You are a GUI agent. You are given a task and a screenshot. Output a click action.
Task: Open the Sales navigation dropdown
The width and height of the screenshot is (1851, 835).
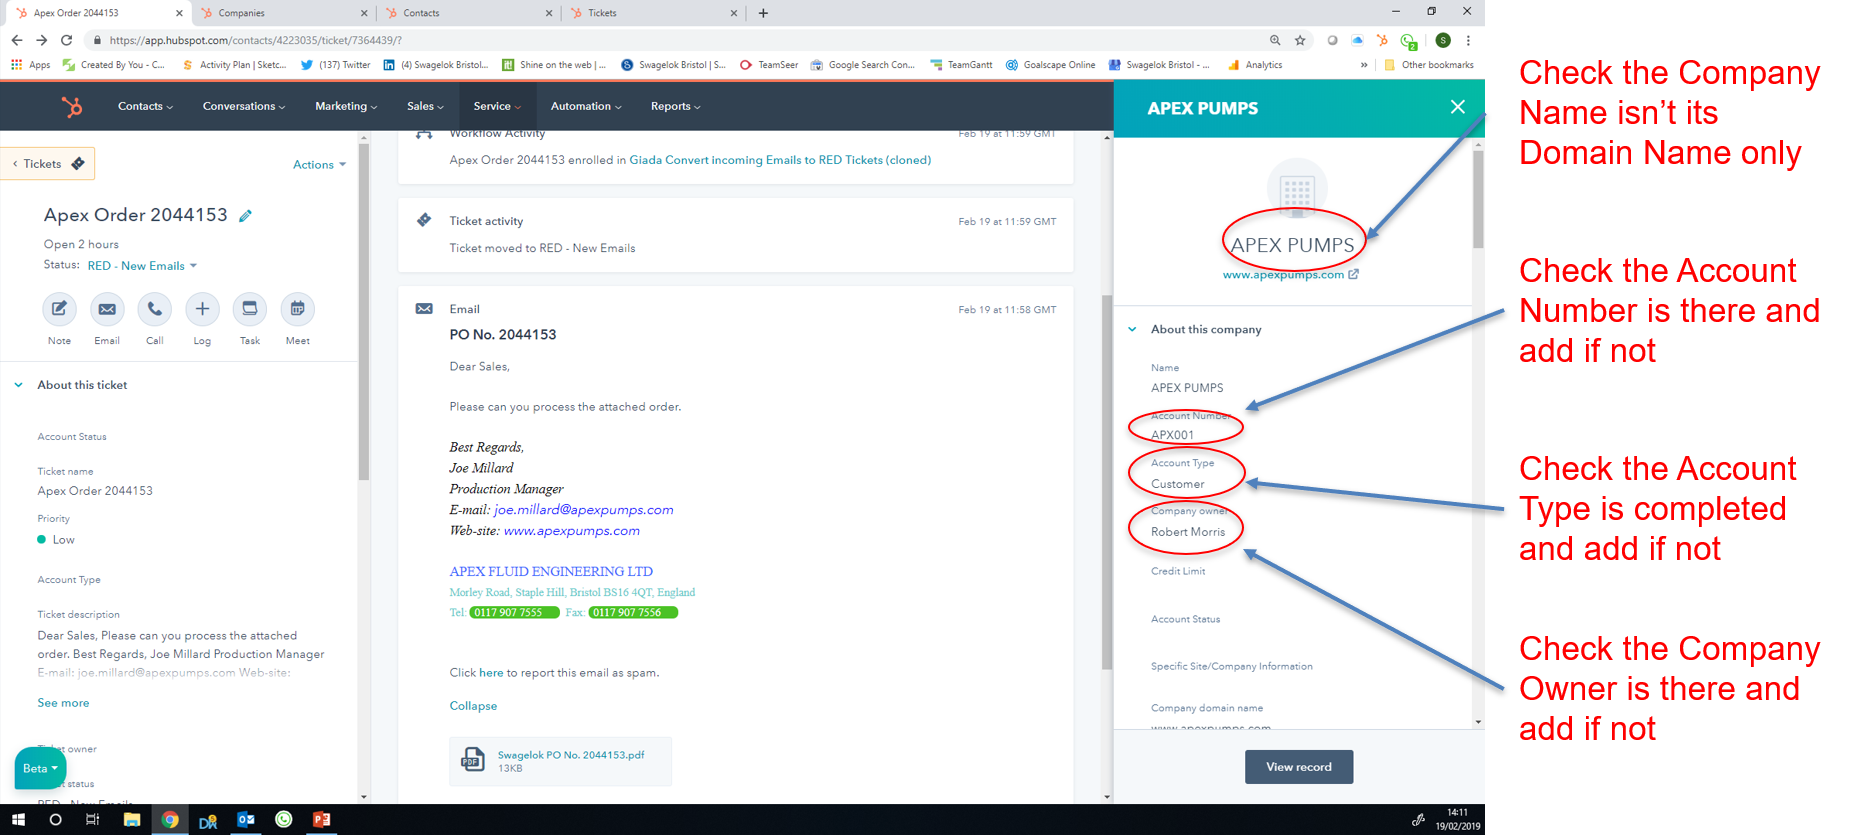click(425, 106)
